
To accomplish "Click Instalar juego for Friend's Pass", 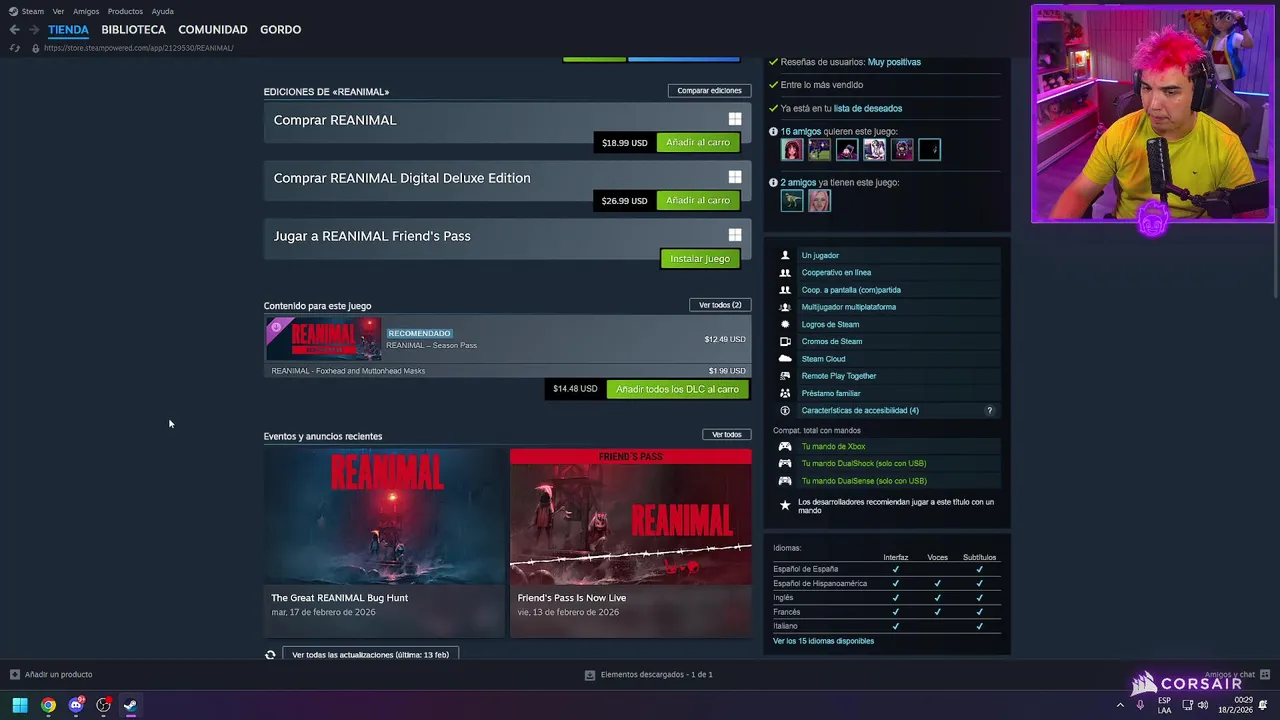I will click(x=700, y=259).
